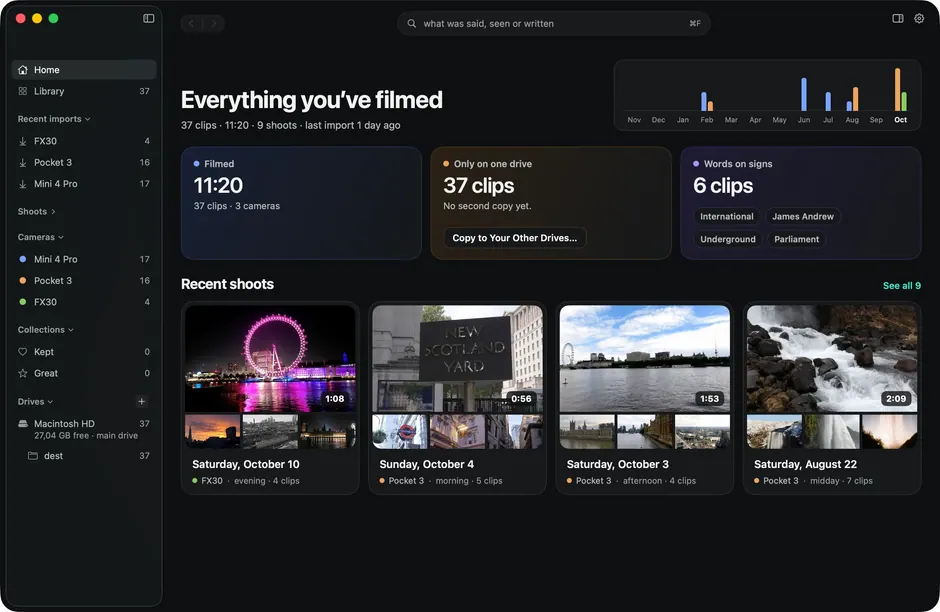Open Saturday, October 10 London Eye thumbnail
940x612 pixels.
click(270, 358)
